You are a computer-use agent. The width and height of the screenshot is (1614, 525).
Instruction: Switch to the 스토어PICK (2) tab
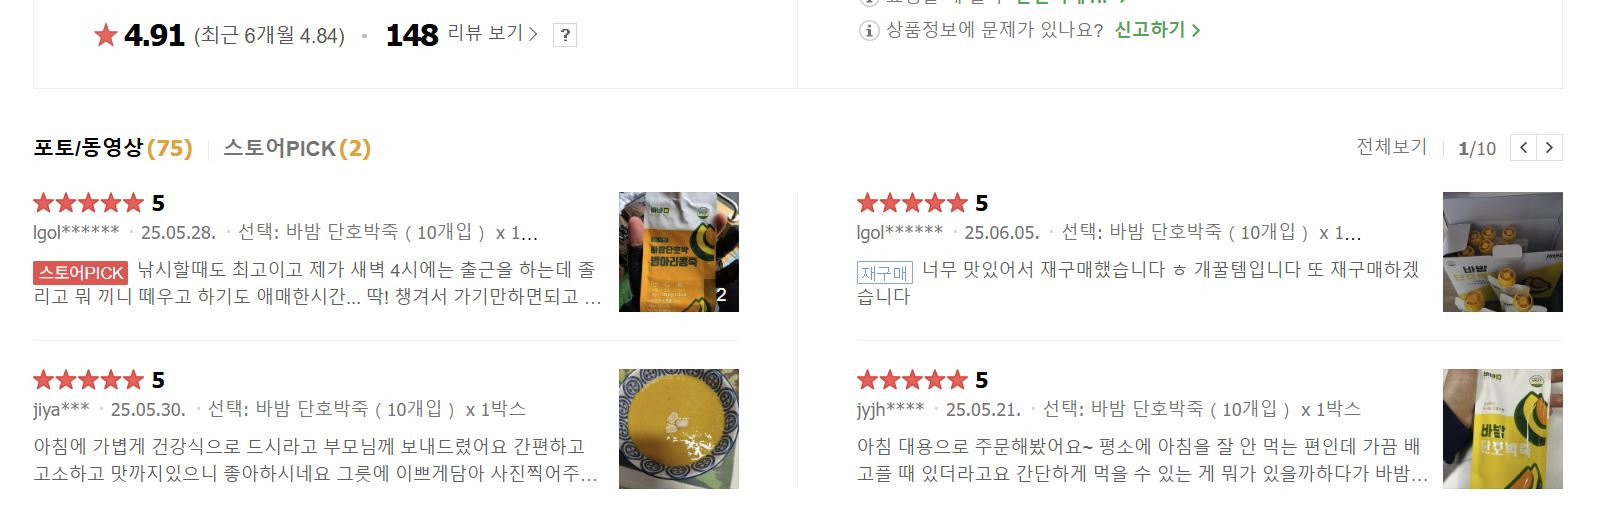click(297, 148)
